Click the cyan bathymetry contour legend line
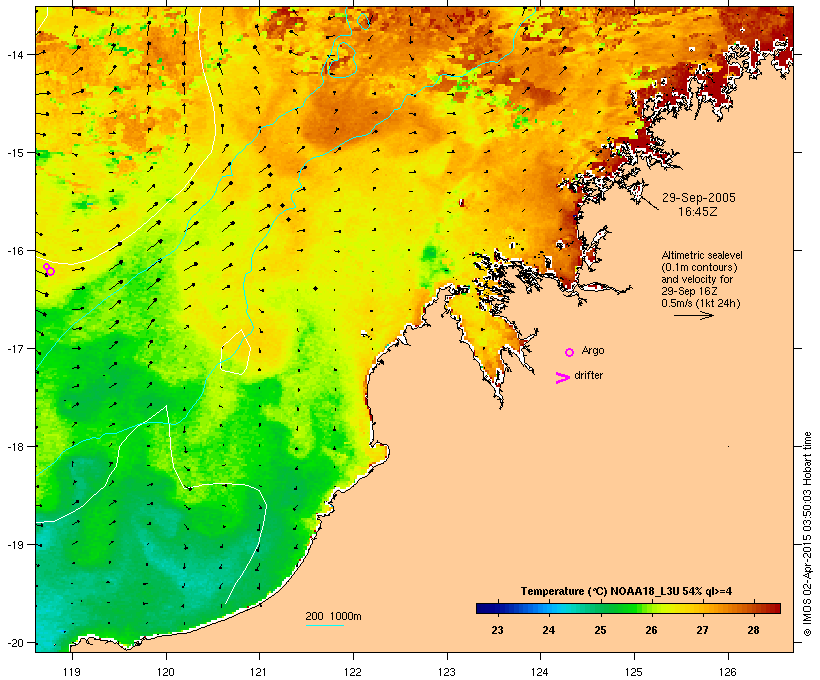820x680 pixels. pyautogui.click(x=325, y=626)
